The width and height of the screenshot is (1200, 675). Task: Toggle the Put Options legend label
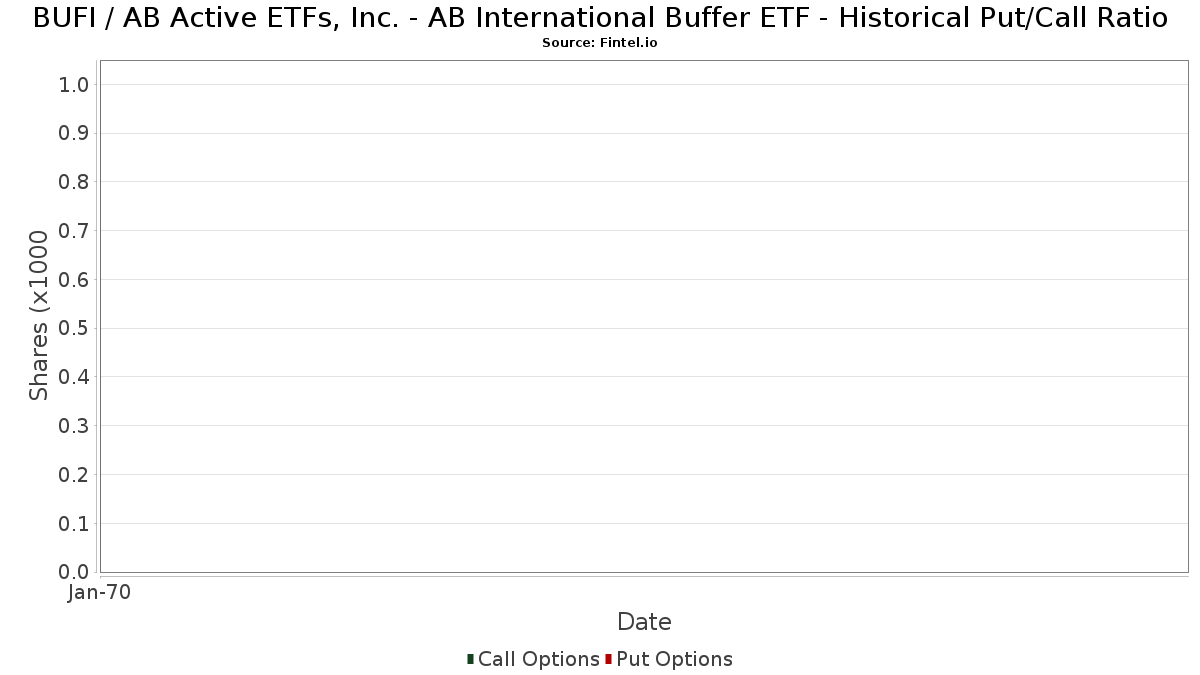point(674,659)
